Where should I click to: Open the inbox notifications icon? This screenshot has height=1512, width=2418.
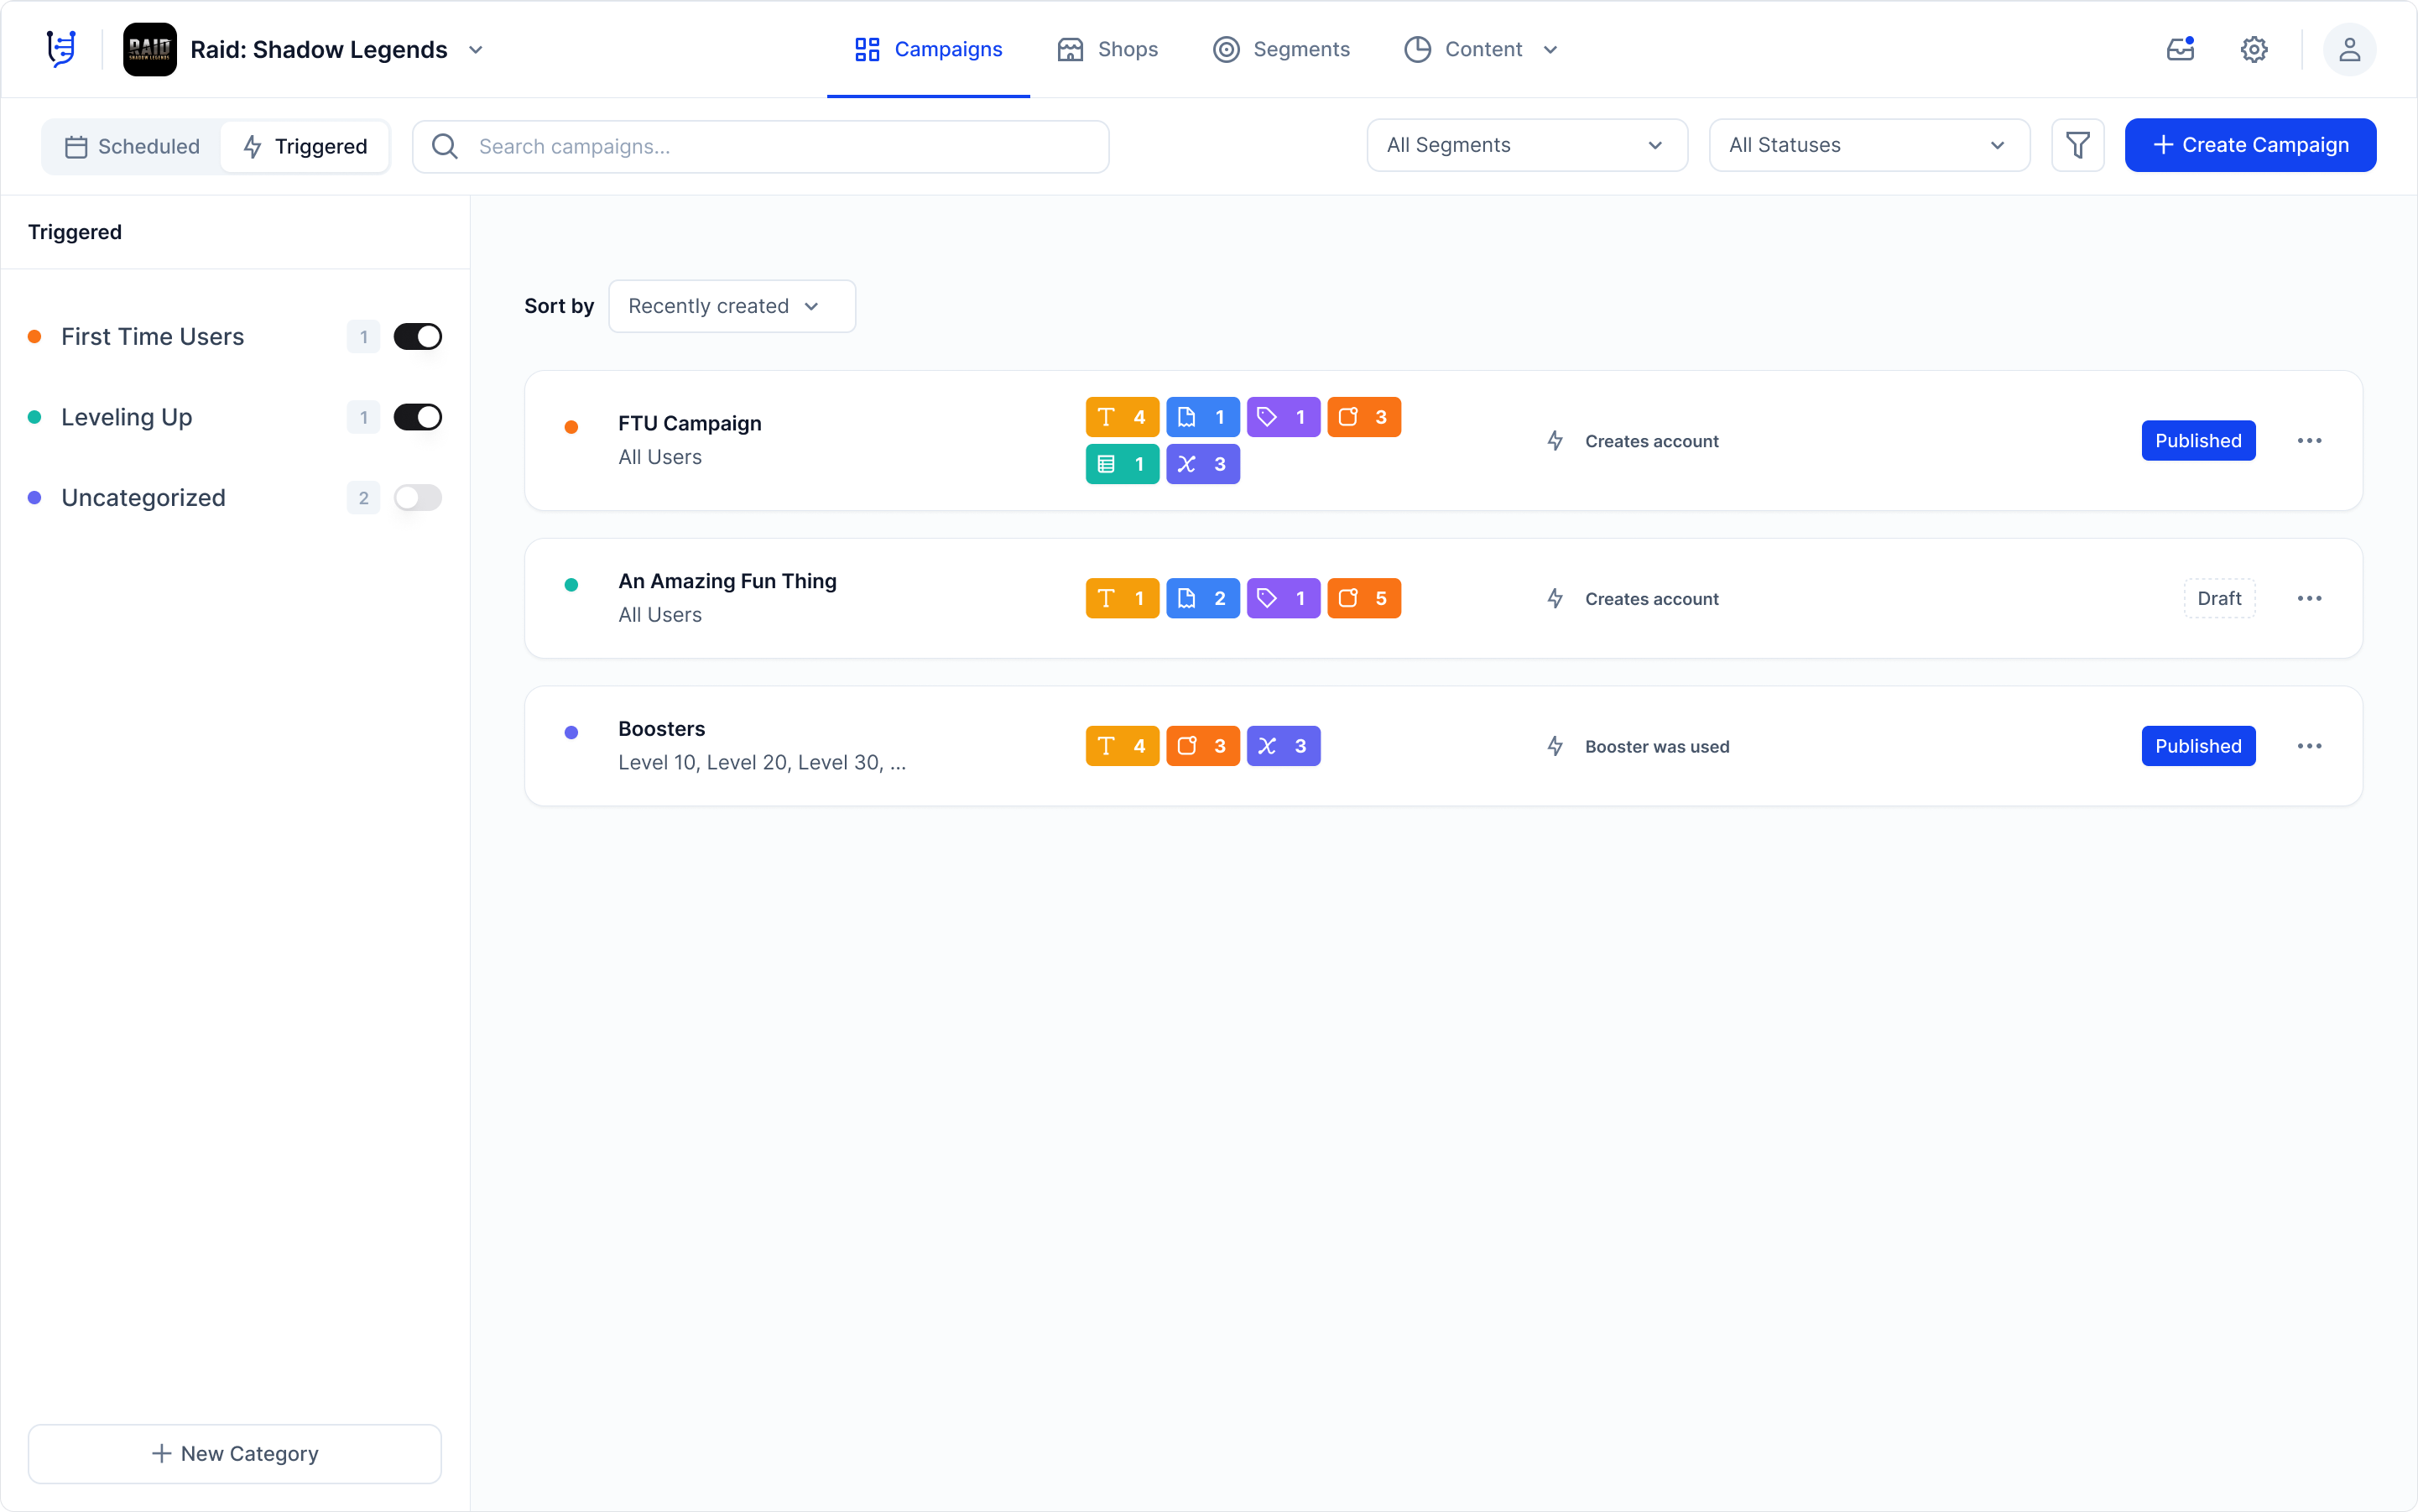pos(2180,49)
